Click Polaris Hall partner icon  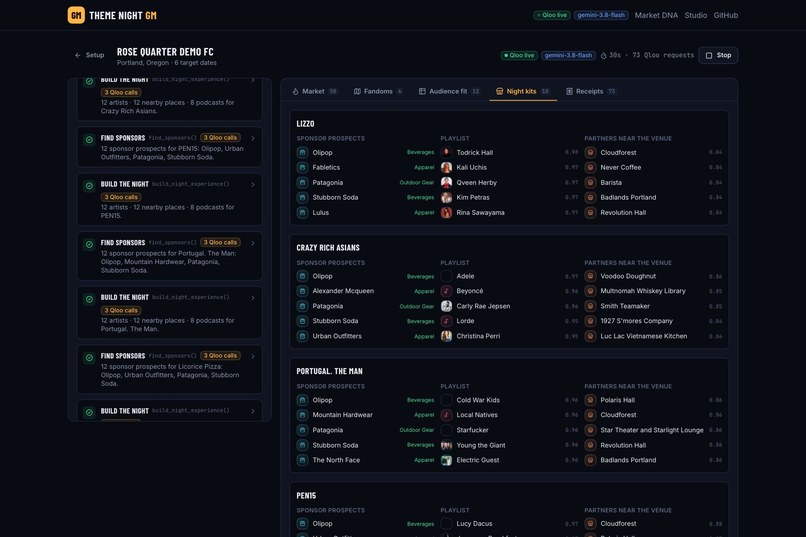coord(590,400)
